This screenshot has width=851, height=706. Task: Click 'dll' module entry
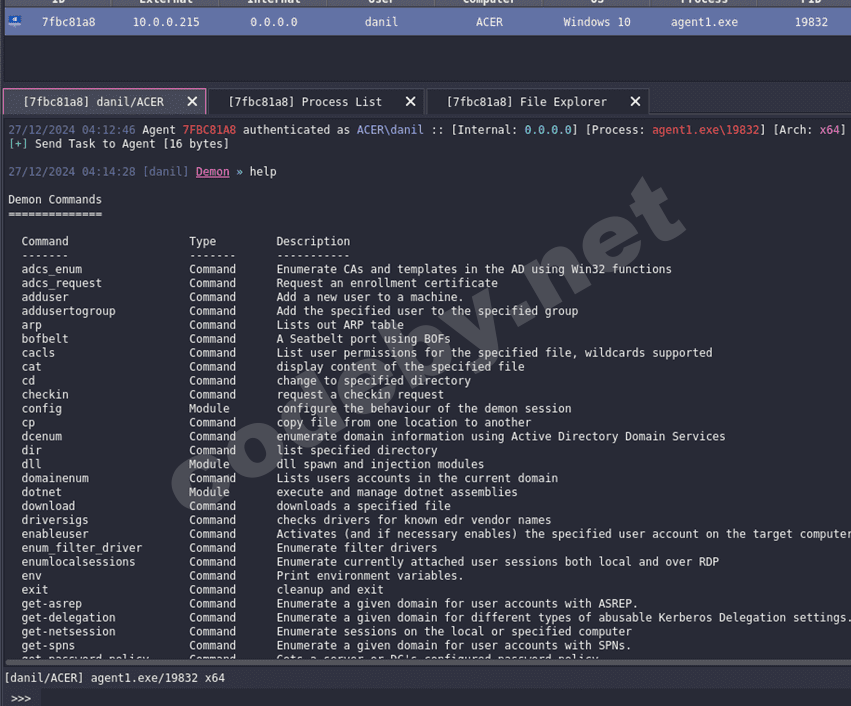31,465
